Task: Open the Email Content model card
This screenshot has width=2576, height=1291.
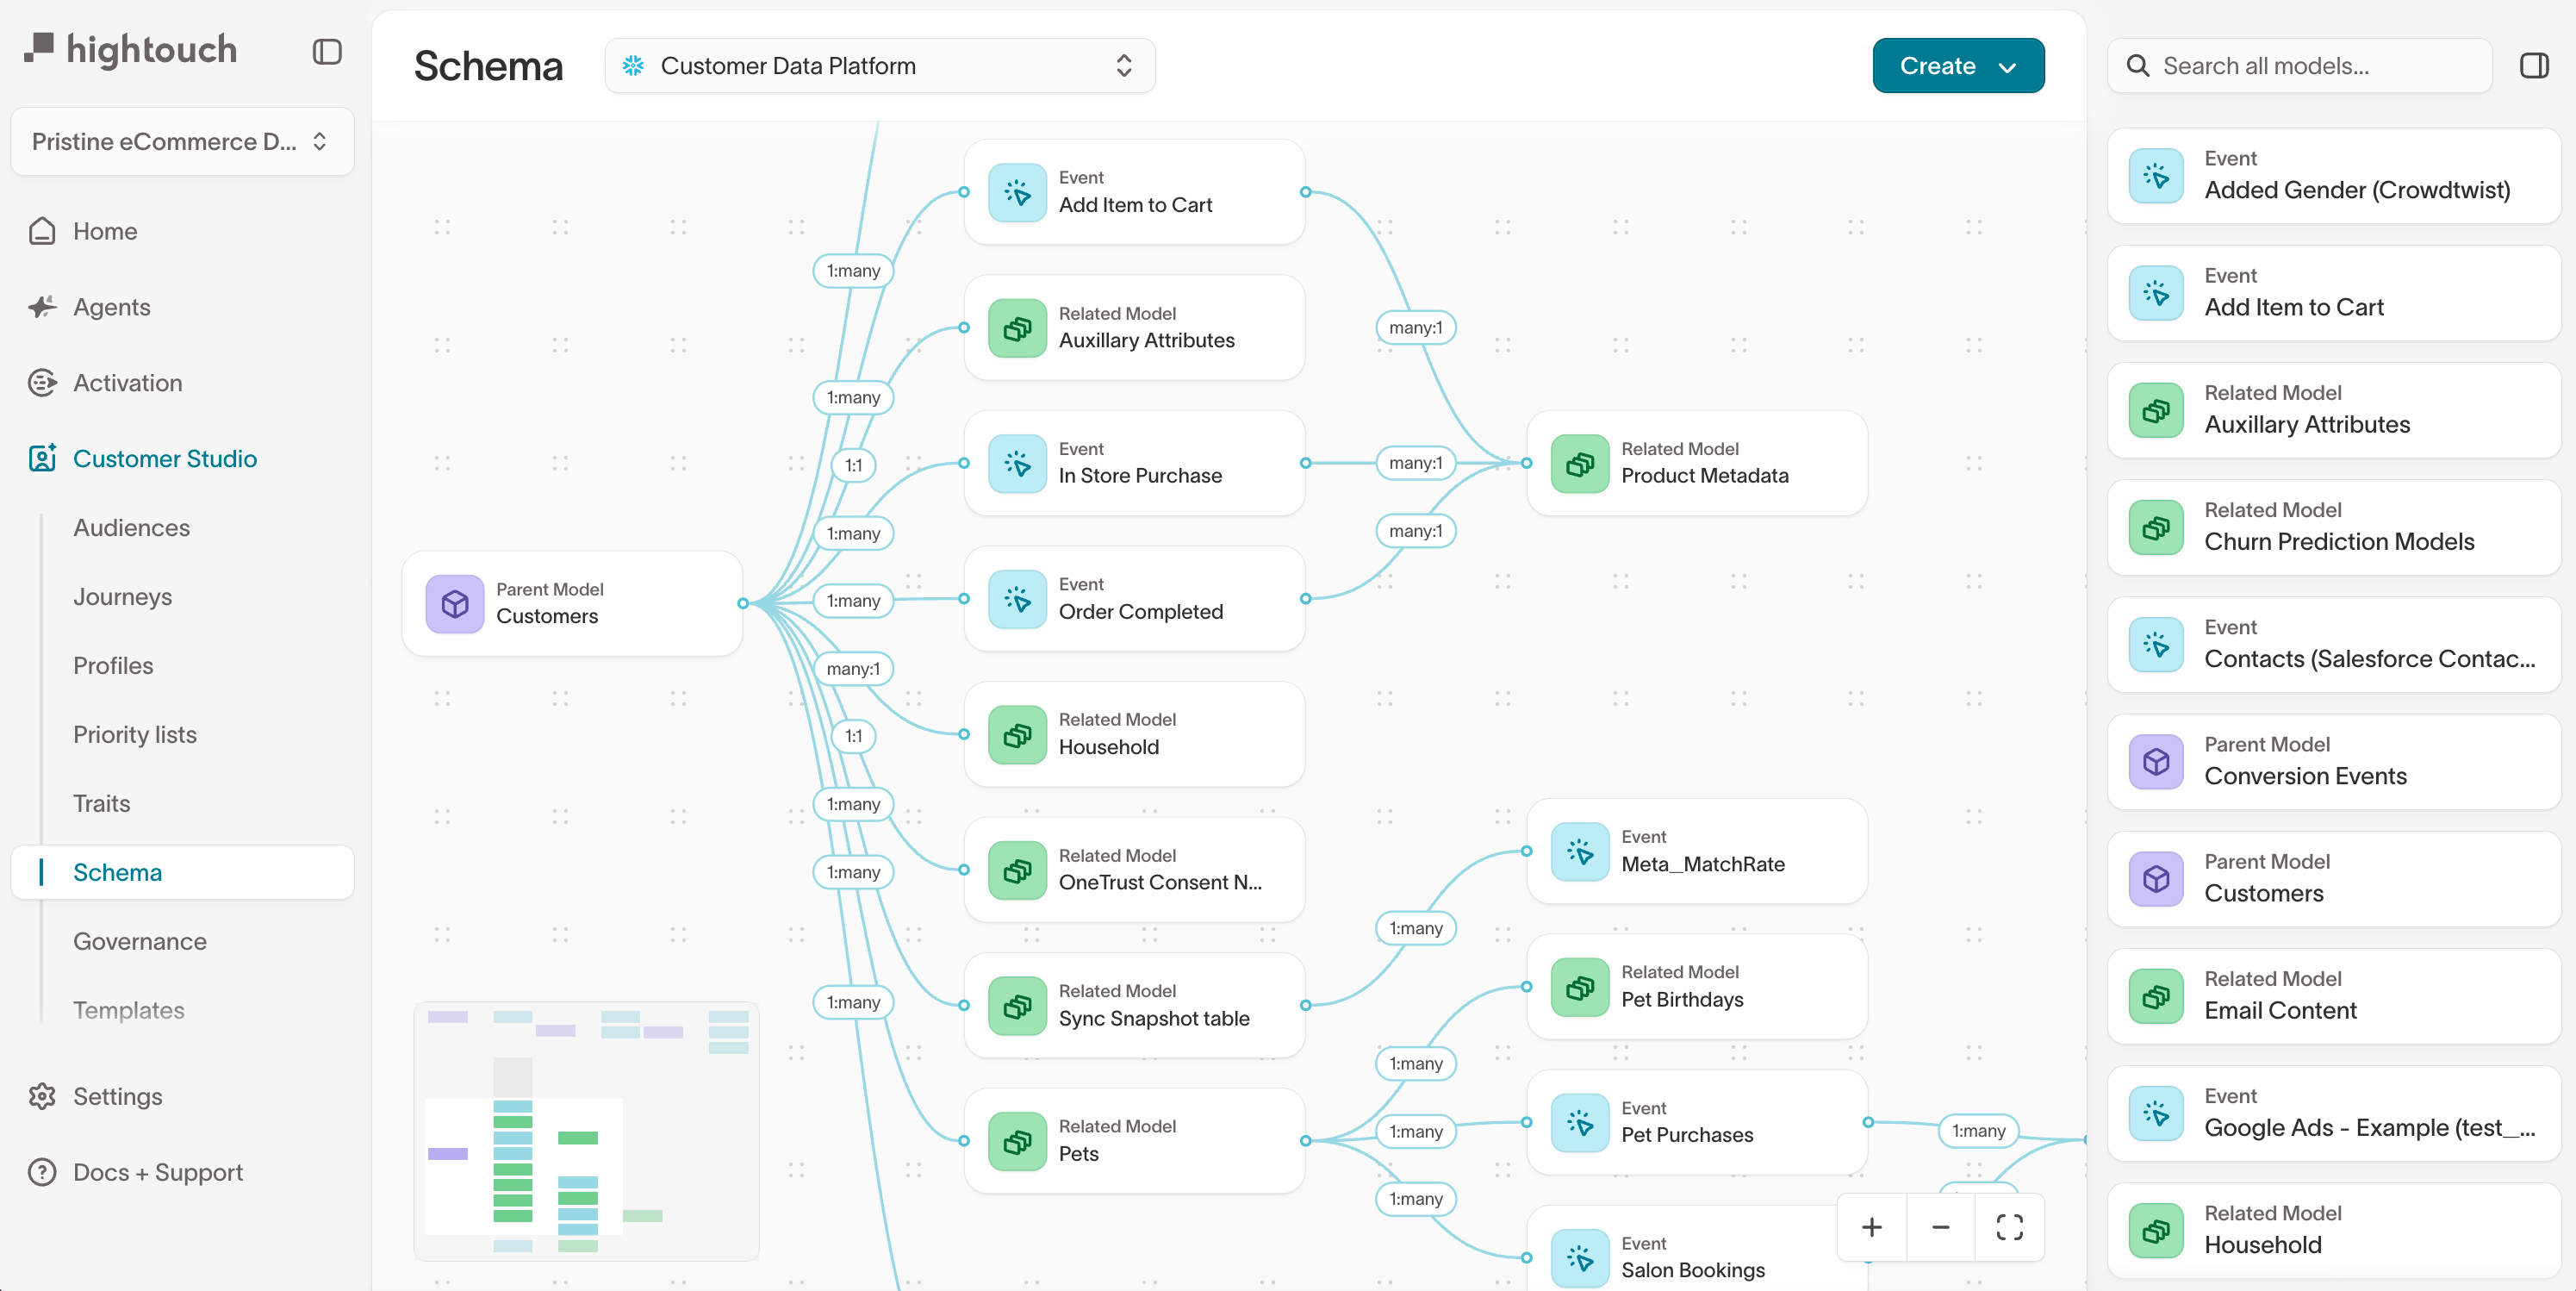Action: click(x=2334, y=996)
